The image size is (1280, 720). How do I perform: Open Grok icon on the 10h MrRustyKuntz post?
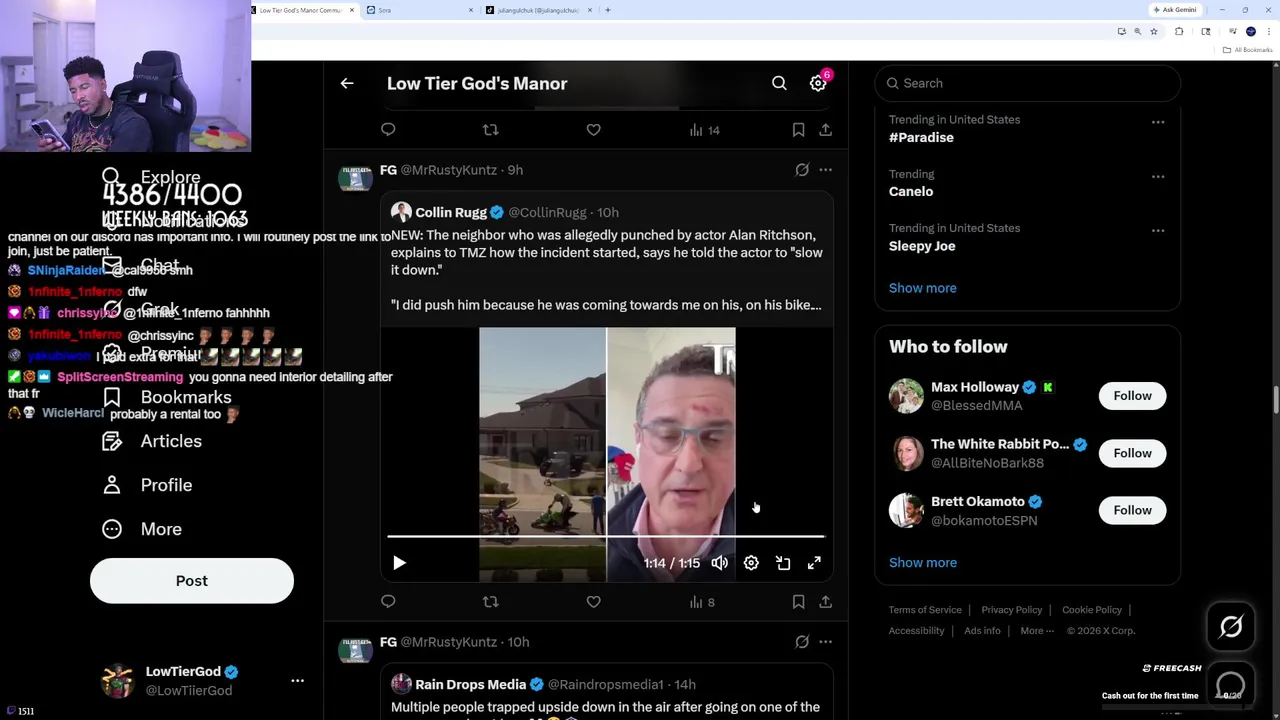coord(802,642)
